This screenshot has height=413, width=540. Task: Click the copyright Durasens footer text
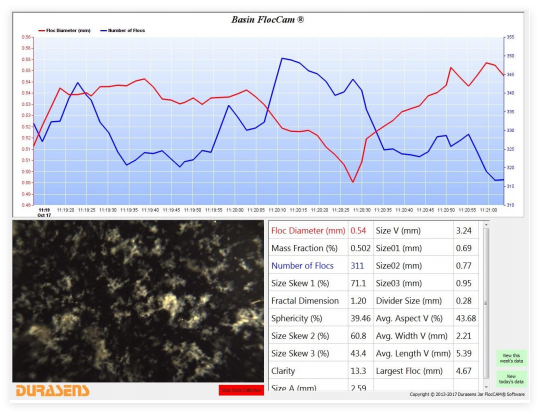pos(467,394)
